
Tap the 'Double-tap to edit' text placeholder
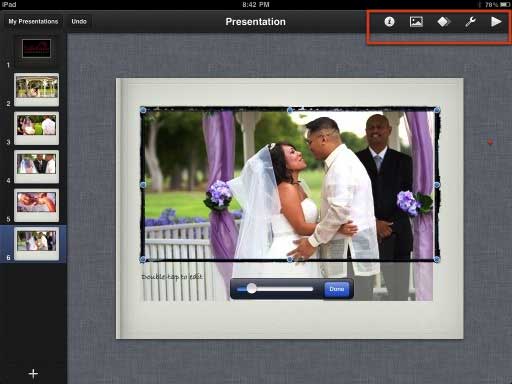172,277
